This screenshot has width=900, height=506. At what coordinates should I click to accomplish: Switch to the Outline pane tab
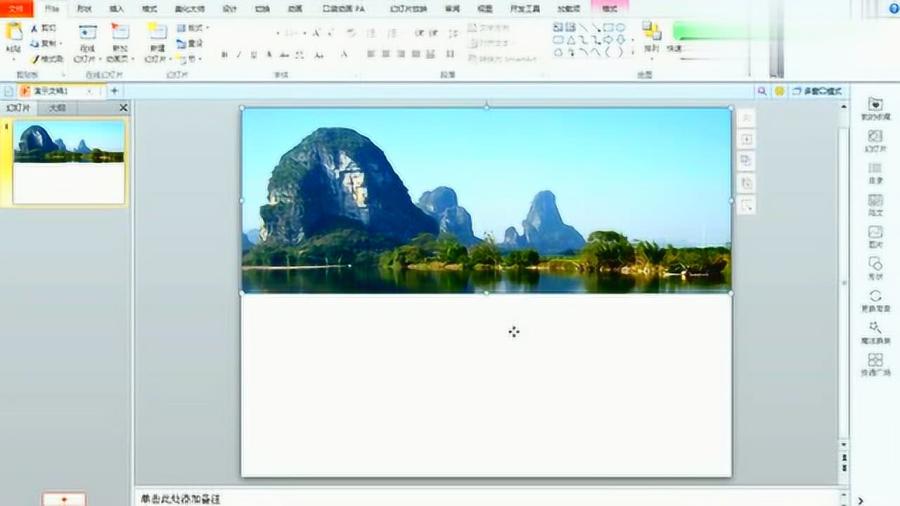click(58, 107)
